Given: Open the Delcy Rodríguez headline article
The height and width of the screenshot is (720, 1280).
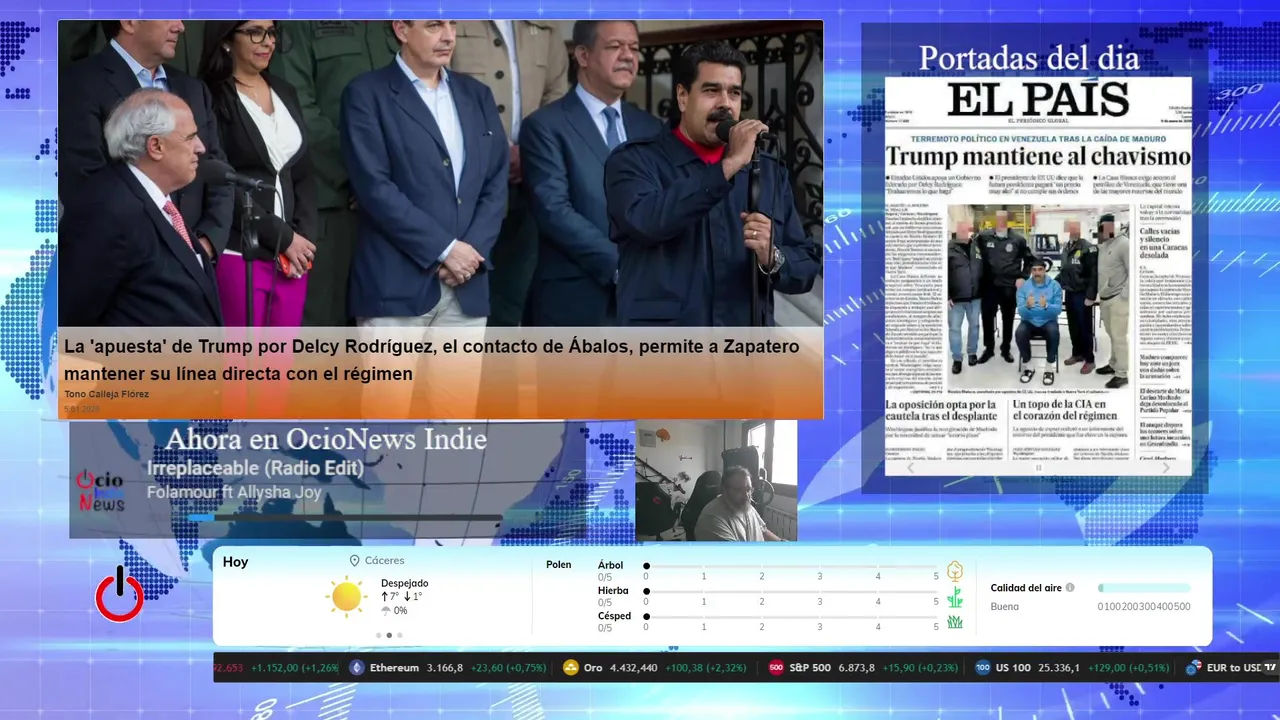Looking at the screenshot, I should [x=432, y=360].
